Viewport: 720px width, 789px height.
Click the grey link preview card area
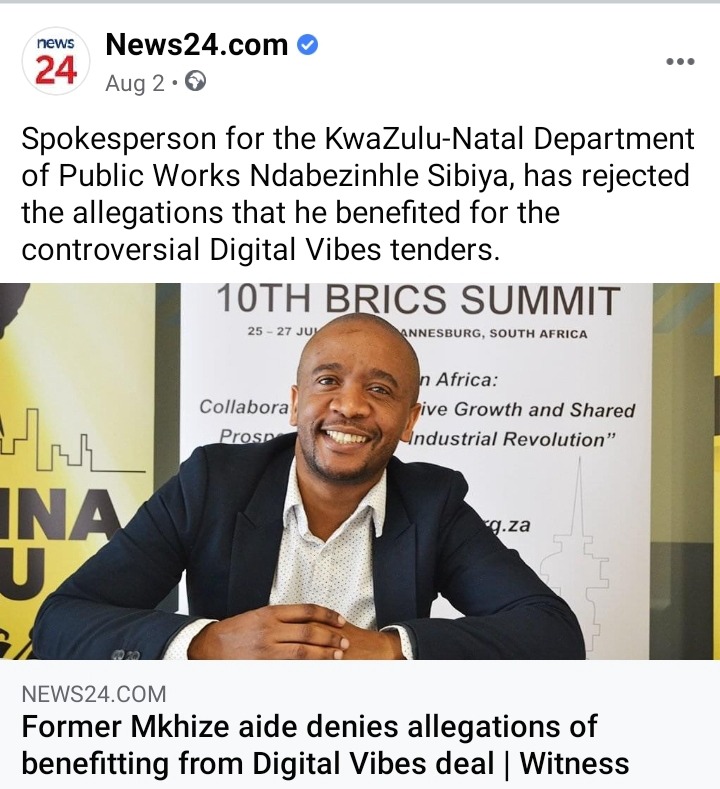pos(360,725)
